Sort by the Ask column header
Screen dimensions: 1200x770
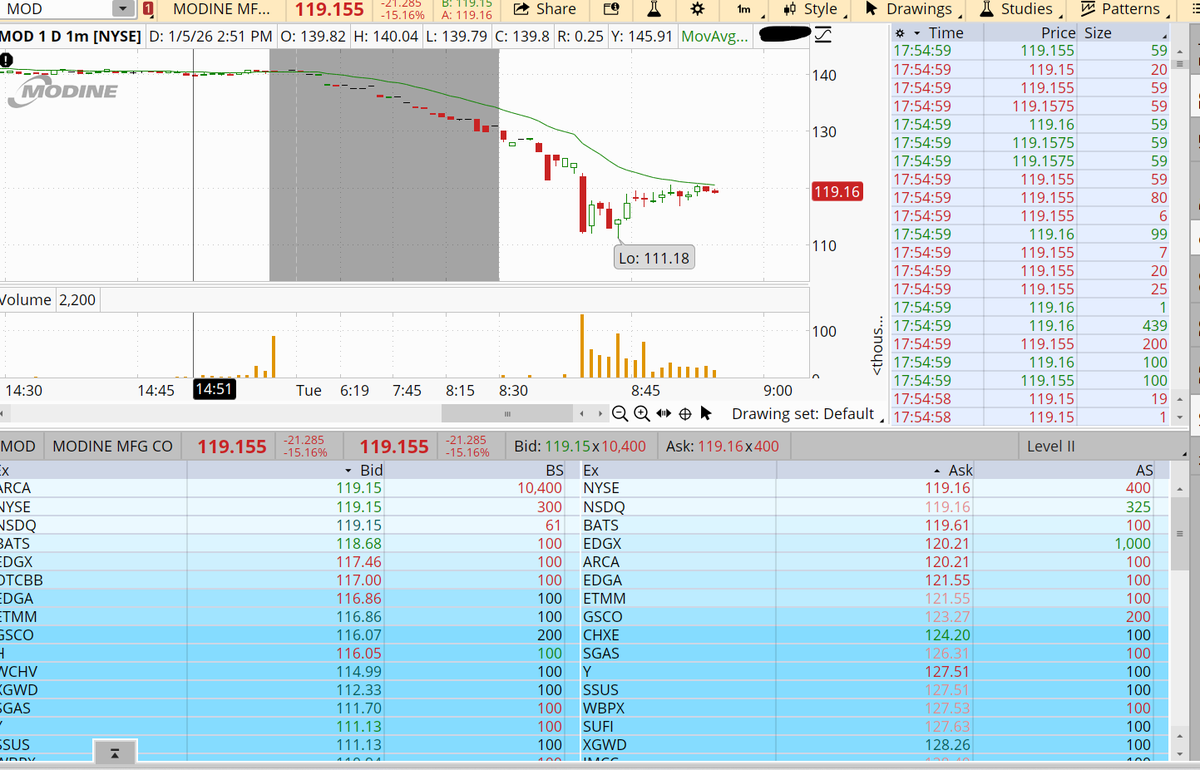click(960, 470)
